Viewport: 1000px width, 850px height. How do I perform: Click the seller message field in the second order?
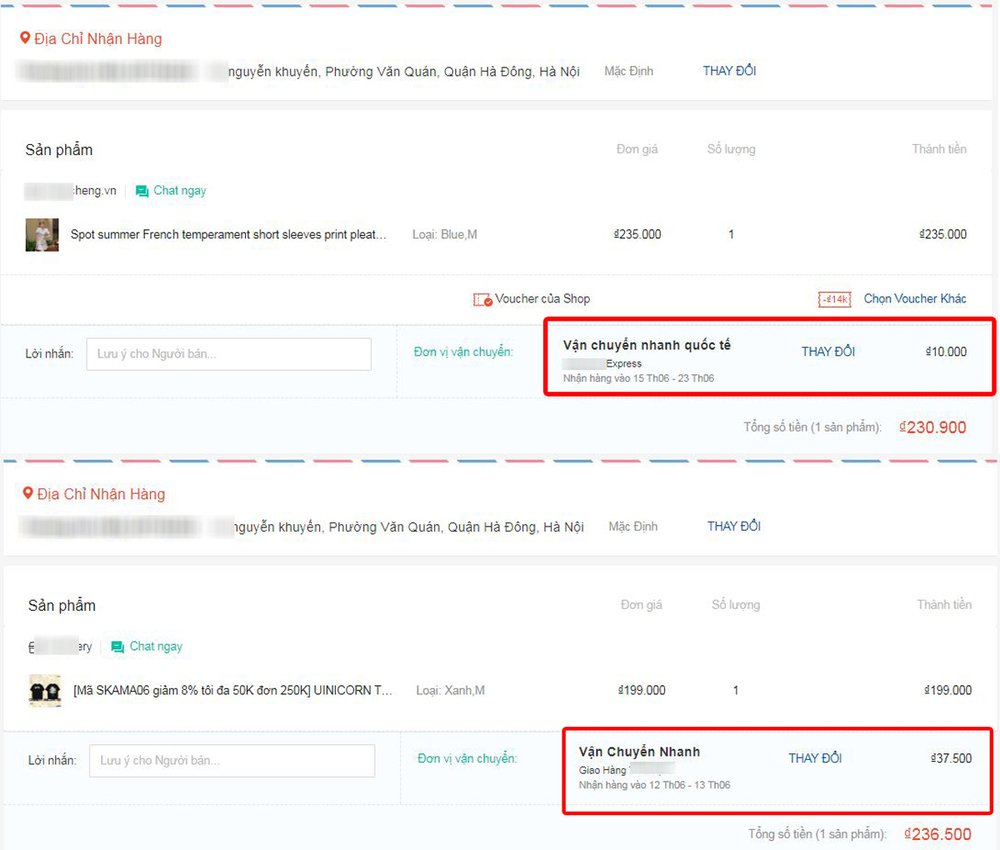[x=232, y=761]
